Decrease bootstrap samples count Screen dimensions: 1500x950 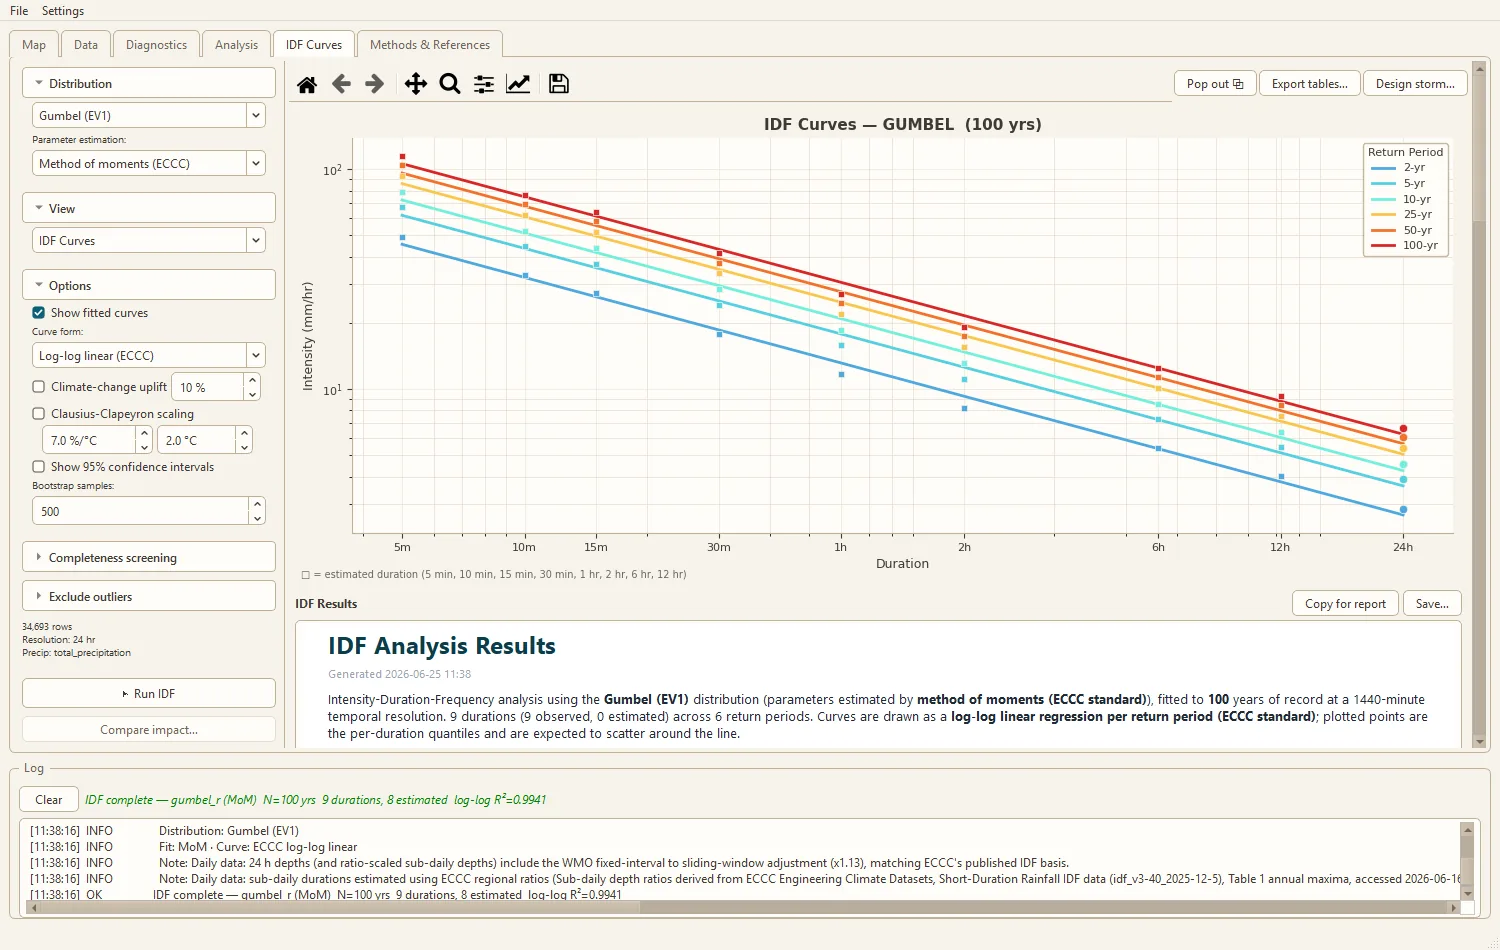(257, 518)
